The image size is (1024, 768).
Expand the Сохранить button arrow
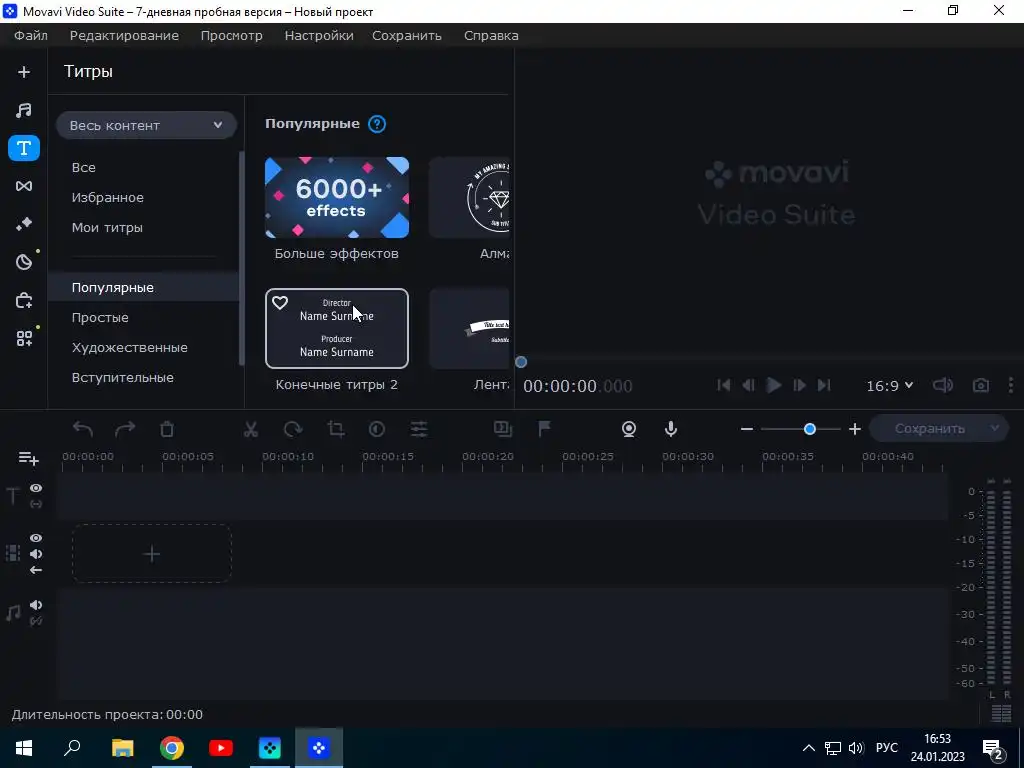[995, 428]
